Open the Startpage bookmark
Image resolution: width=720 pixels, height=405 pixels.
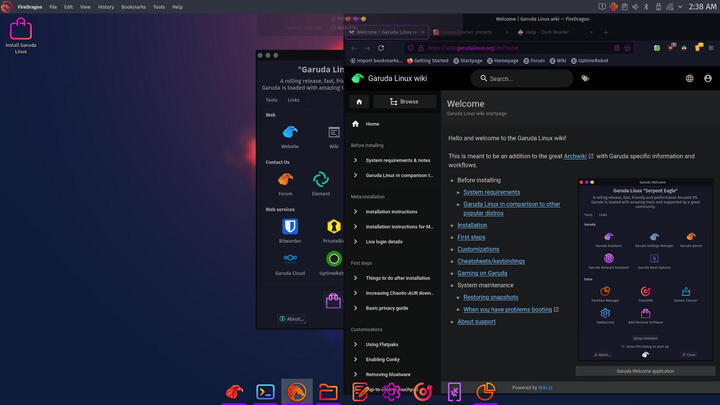tap(467, 61)
